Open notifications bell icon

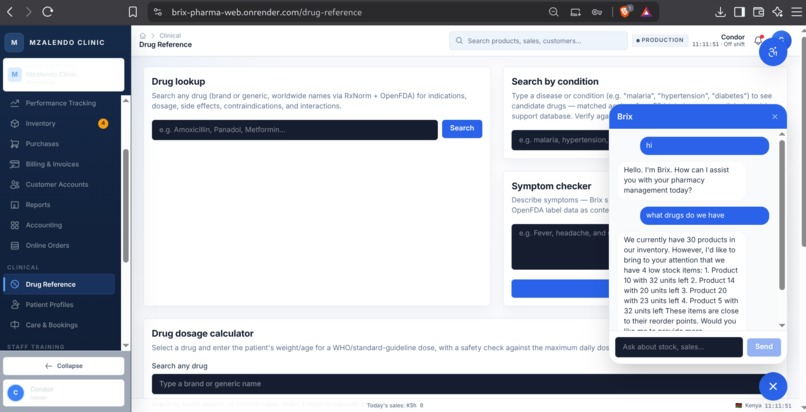(x=759, y=40)
